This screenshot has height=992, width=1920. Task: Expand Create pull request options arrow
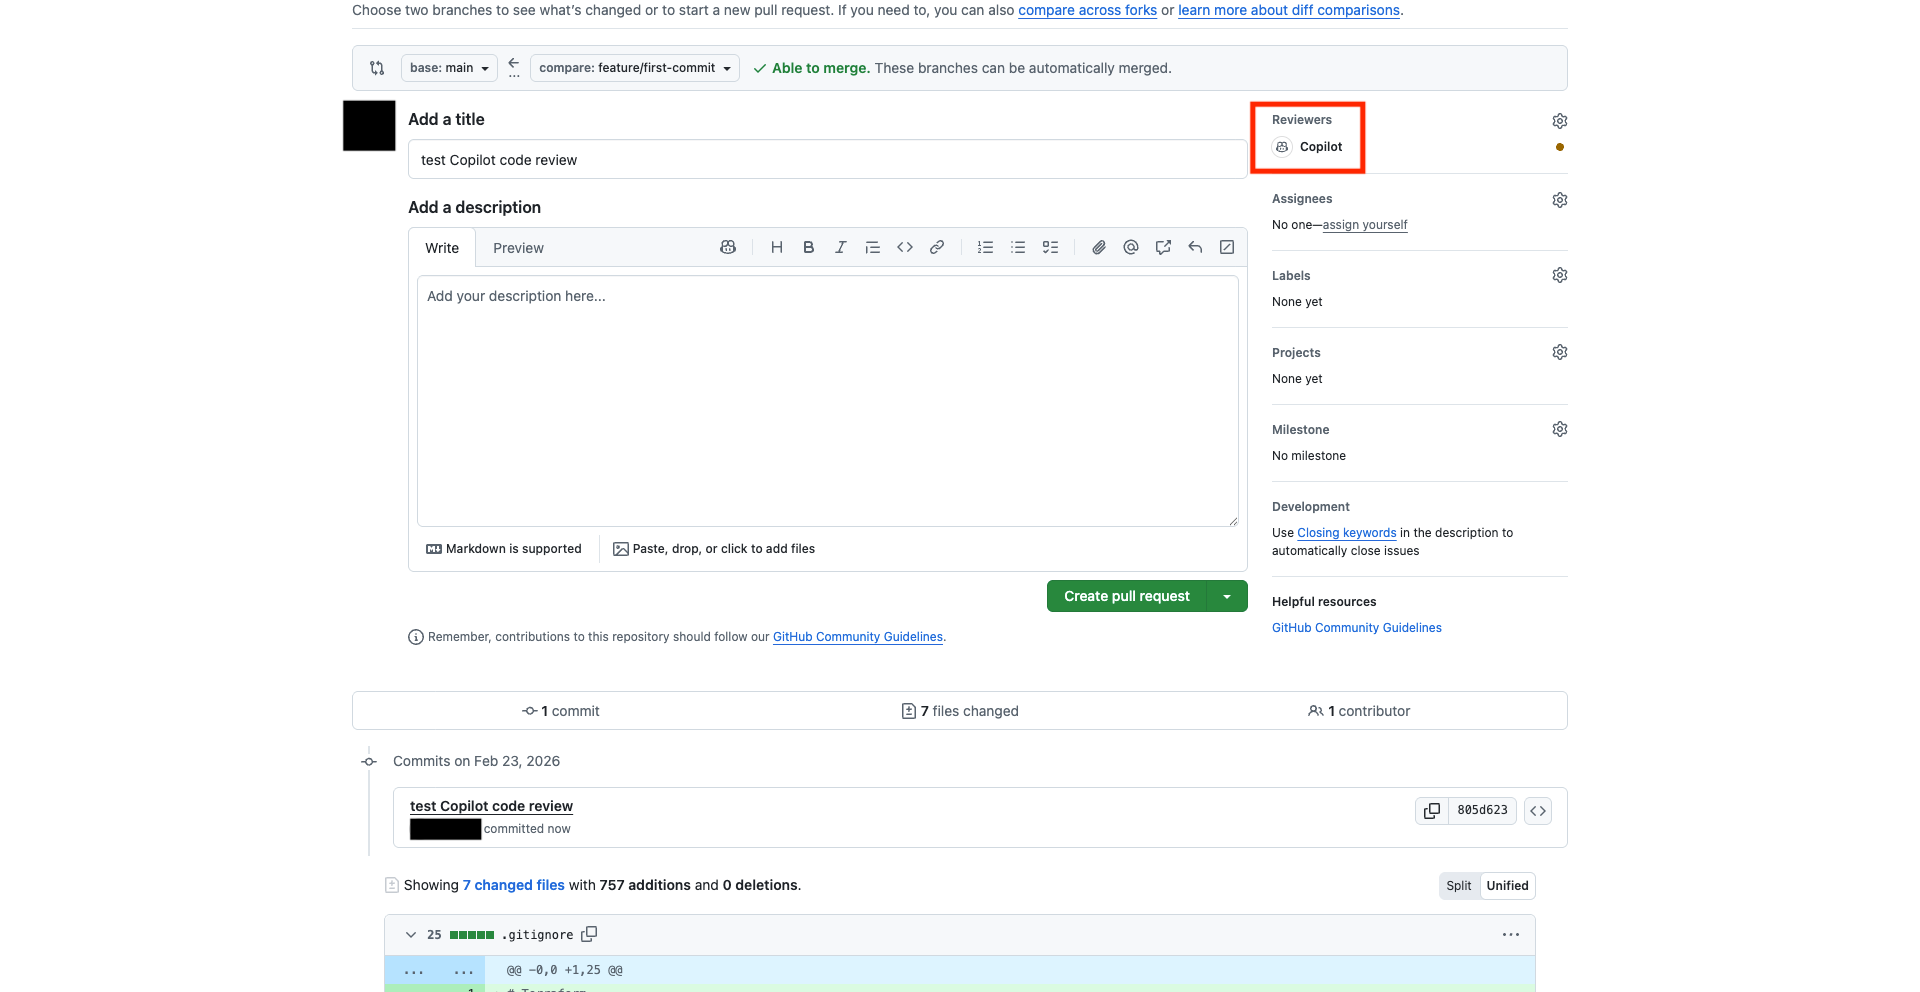(1227, 596)
